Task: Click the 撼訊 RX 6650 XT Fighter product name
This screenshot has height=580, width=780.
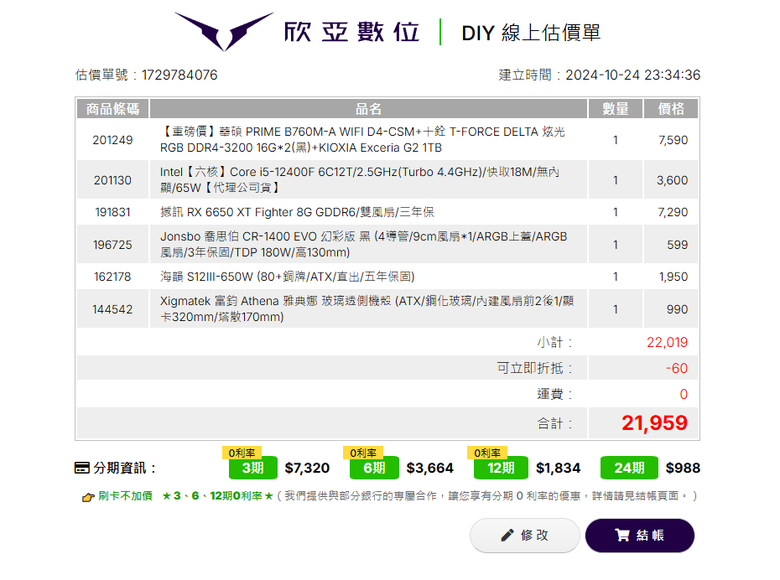Action: click(x=297, y=212)
